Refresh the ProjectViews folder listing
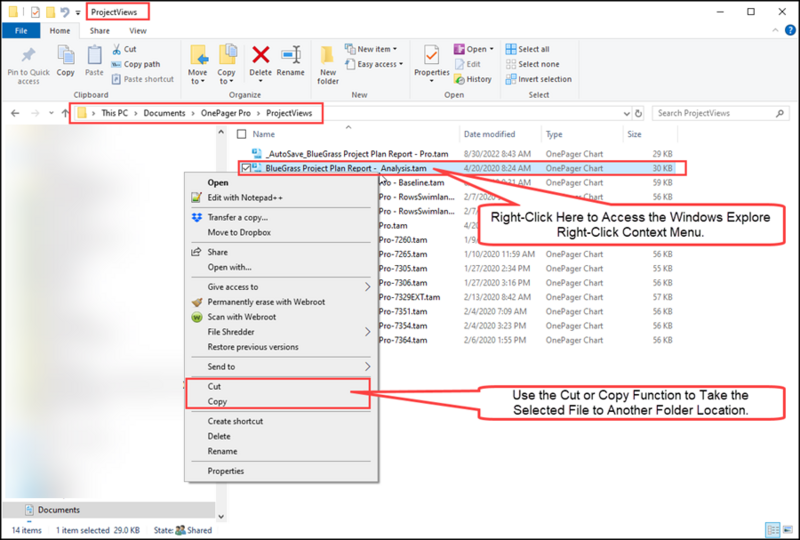 (x=638, y=113)
